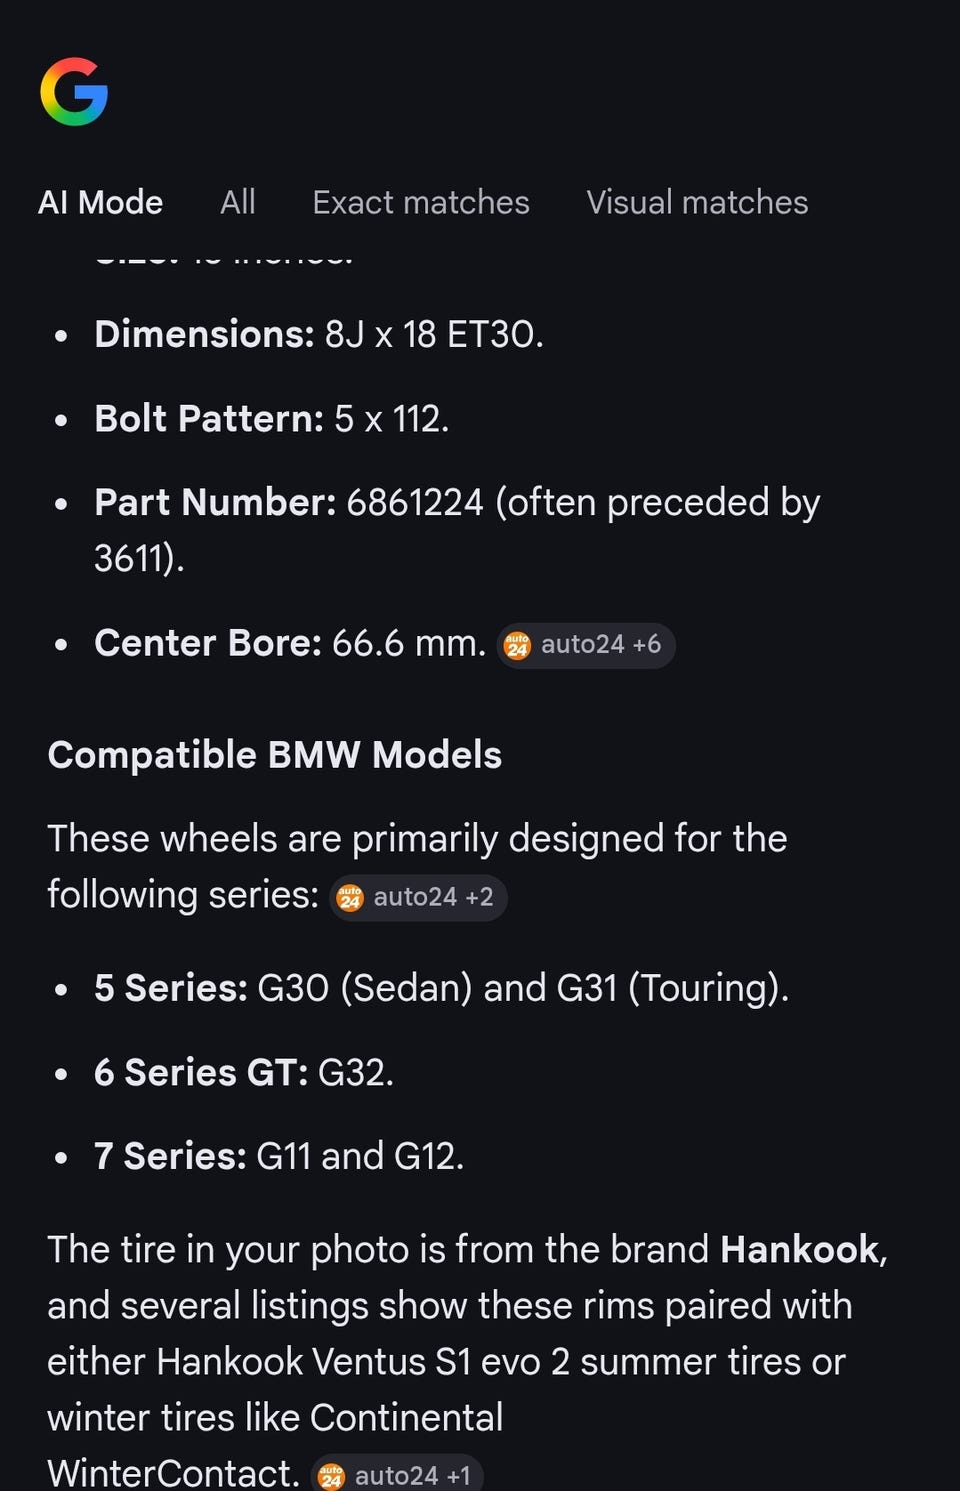This screenshot has width=960, height=1491.
Task: Click the Bolt Pattern 5 x 112 entry
Action: [x=271, y=419]
